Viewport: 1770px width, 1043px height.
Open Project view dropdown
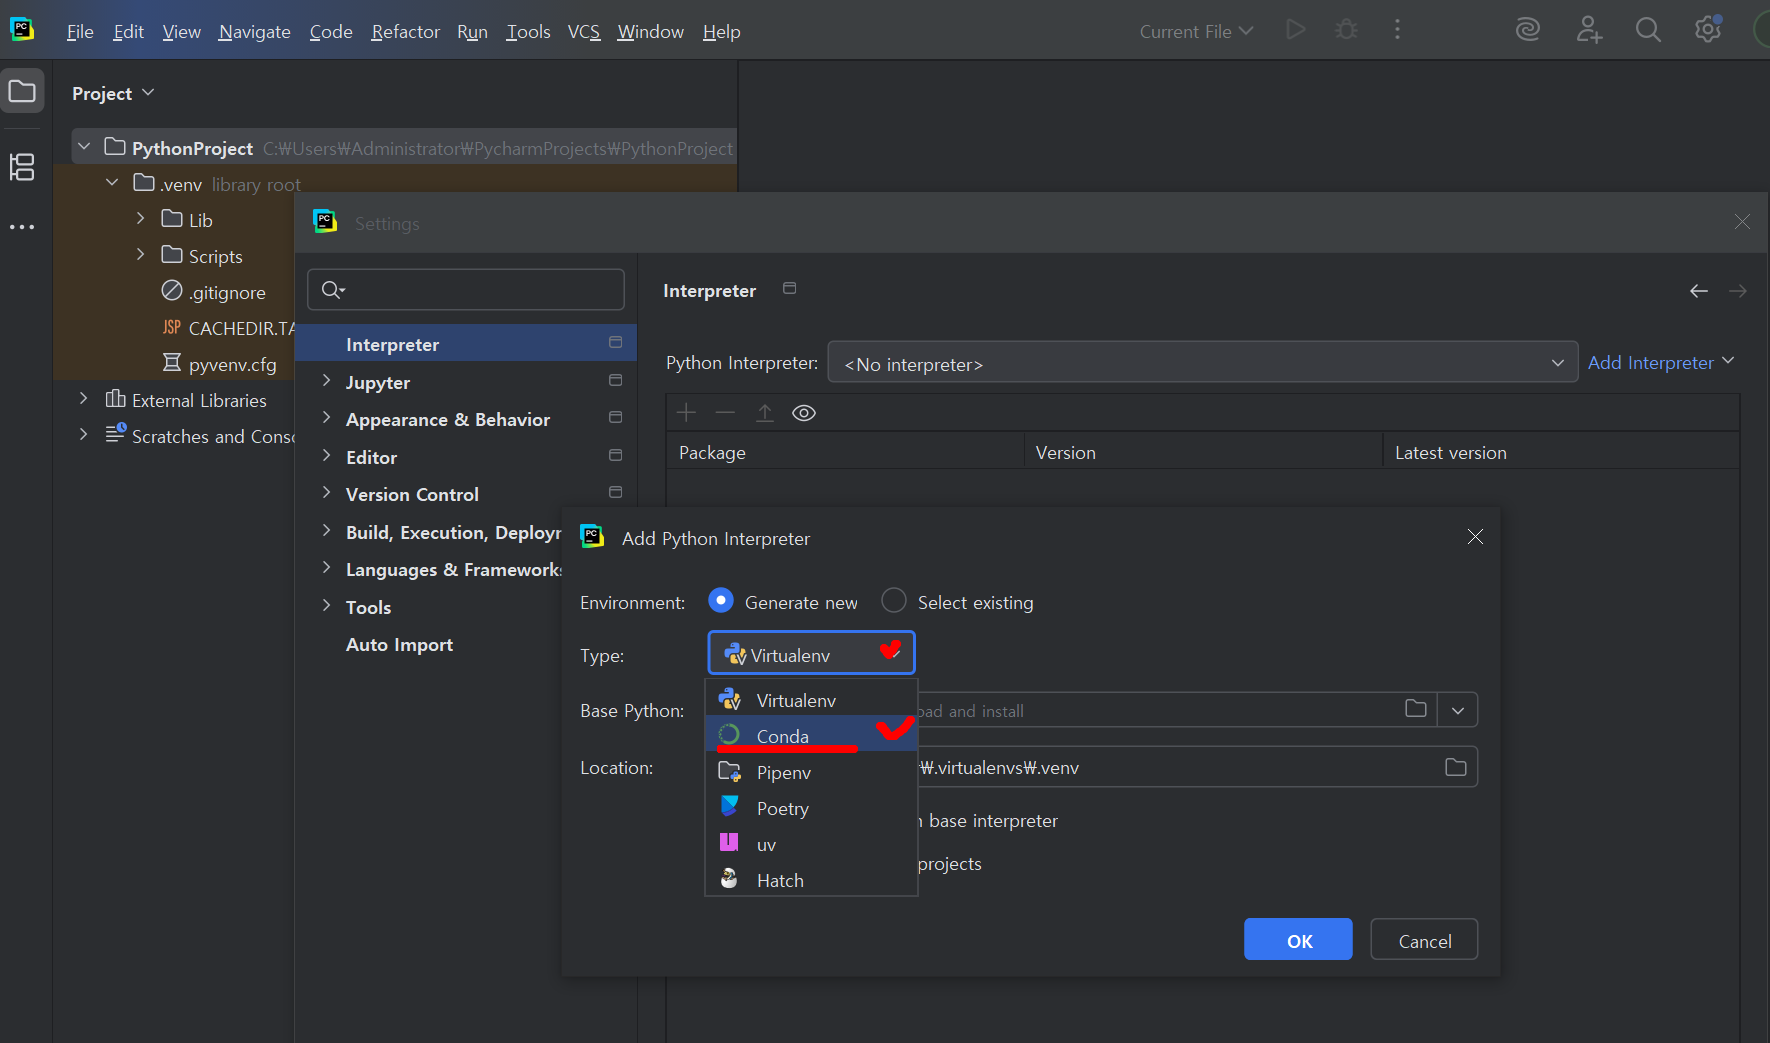point(113,93)
